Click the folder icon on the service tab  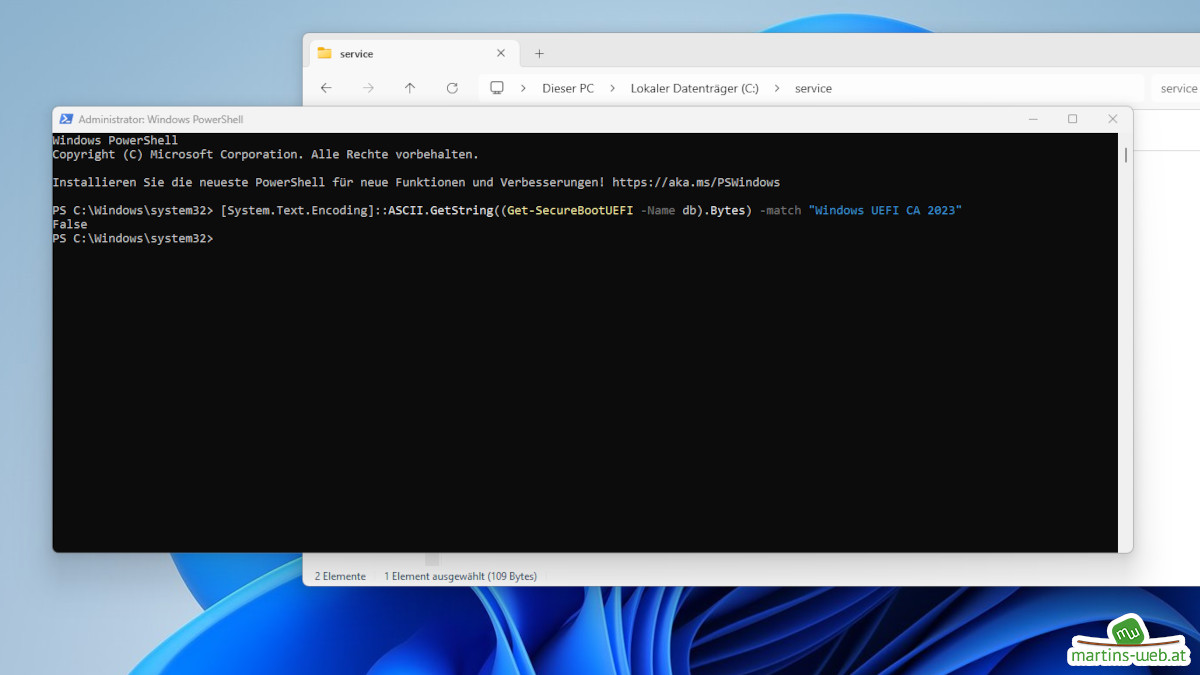coord(324,54)
